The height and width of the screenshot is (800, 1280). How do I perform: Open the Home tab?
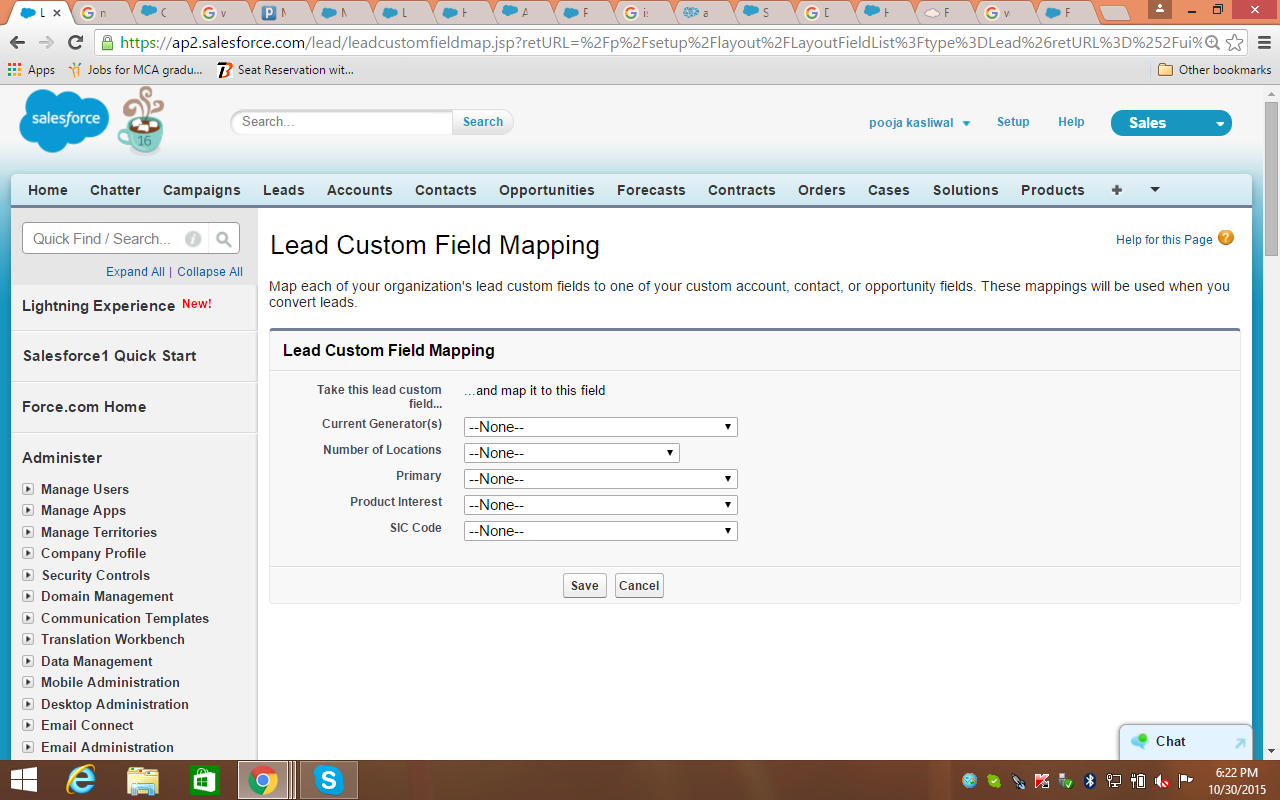[48, 190]
